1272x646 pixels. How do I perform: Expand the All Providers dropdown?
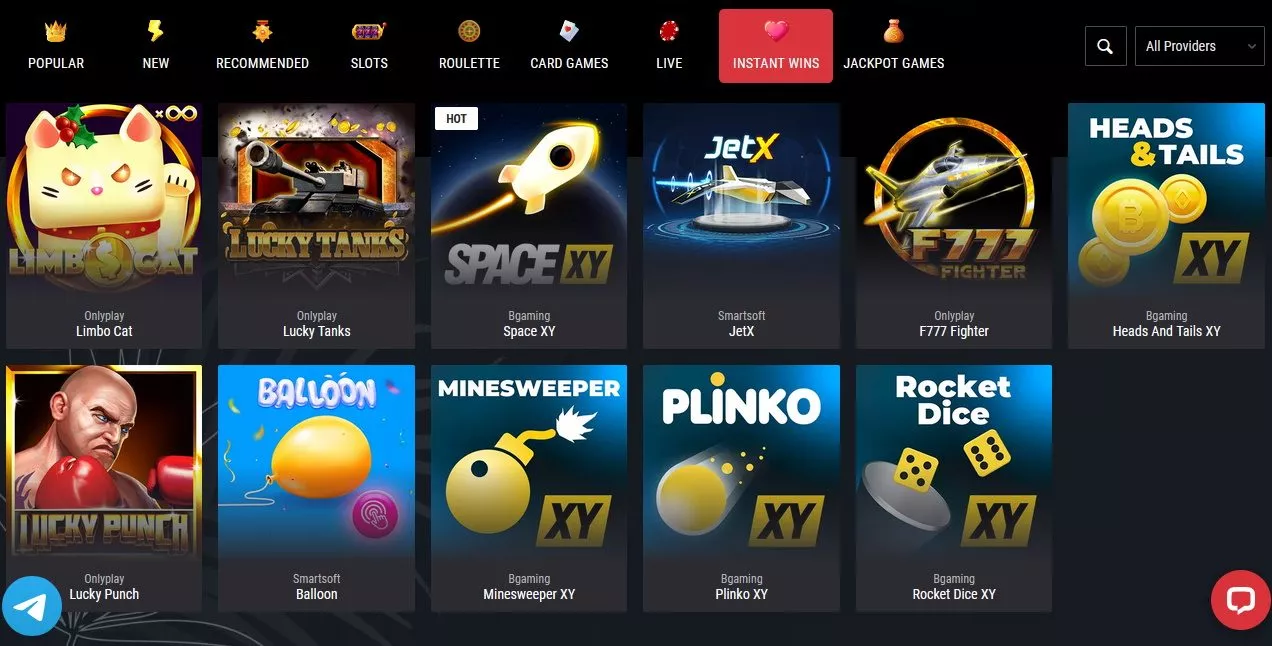tap(1199, 46)
